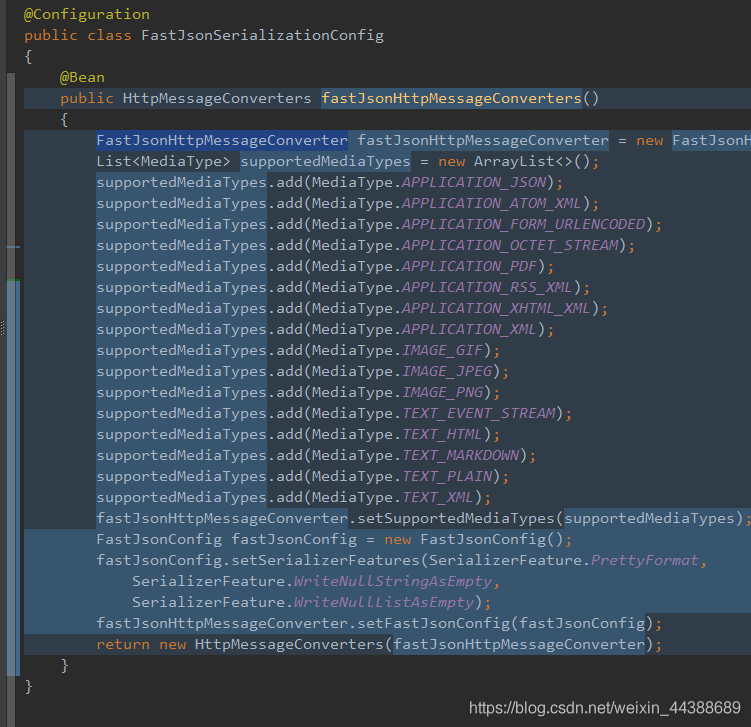Click the return keyword
The height and width of the screenshot is (727, 751).
[x=123, y=645]
